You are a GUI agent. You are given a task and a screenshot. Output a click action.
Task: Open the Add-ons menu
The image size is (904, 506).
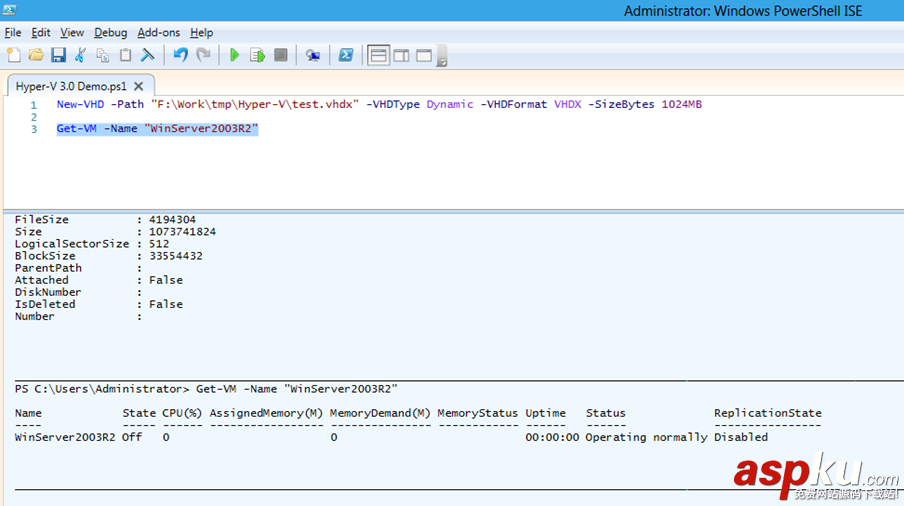click(x=159, y=33)
